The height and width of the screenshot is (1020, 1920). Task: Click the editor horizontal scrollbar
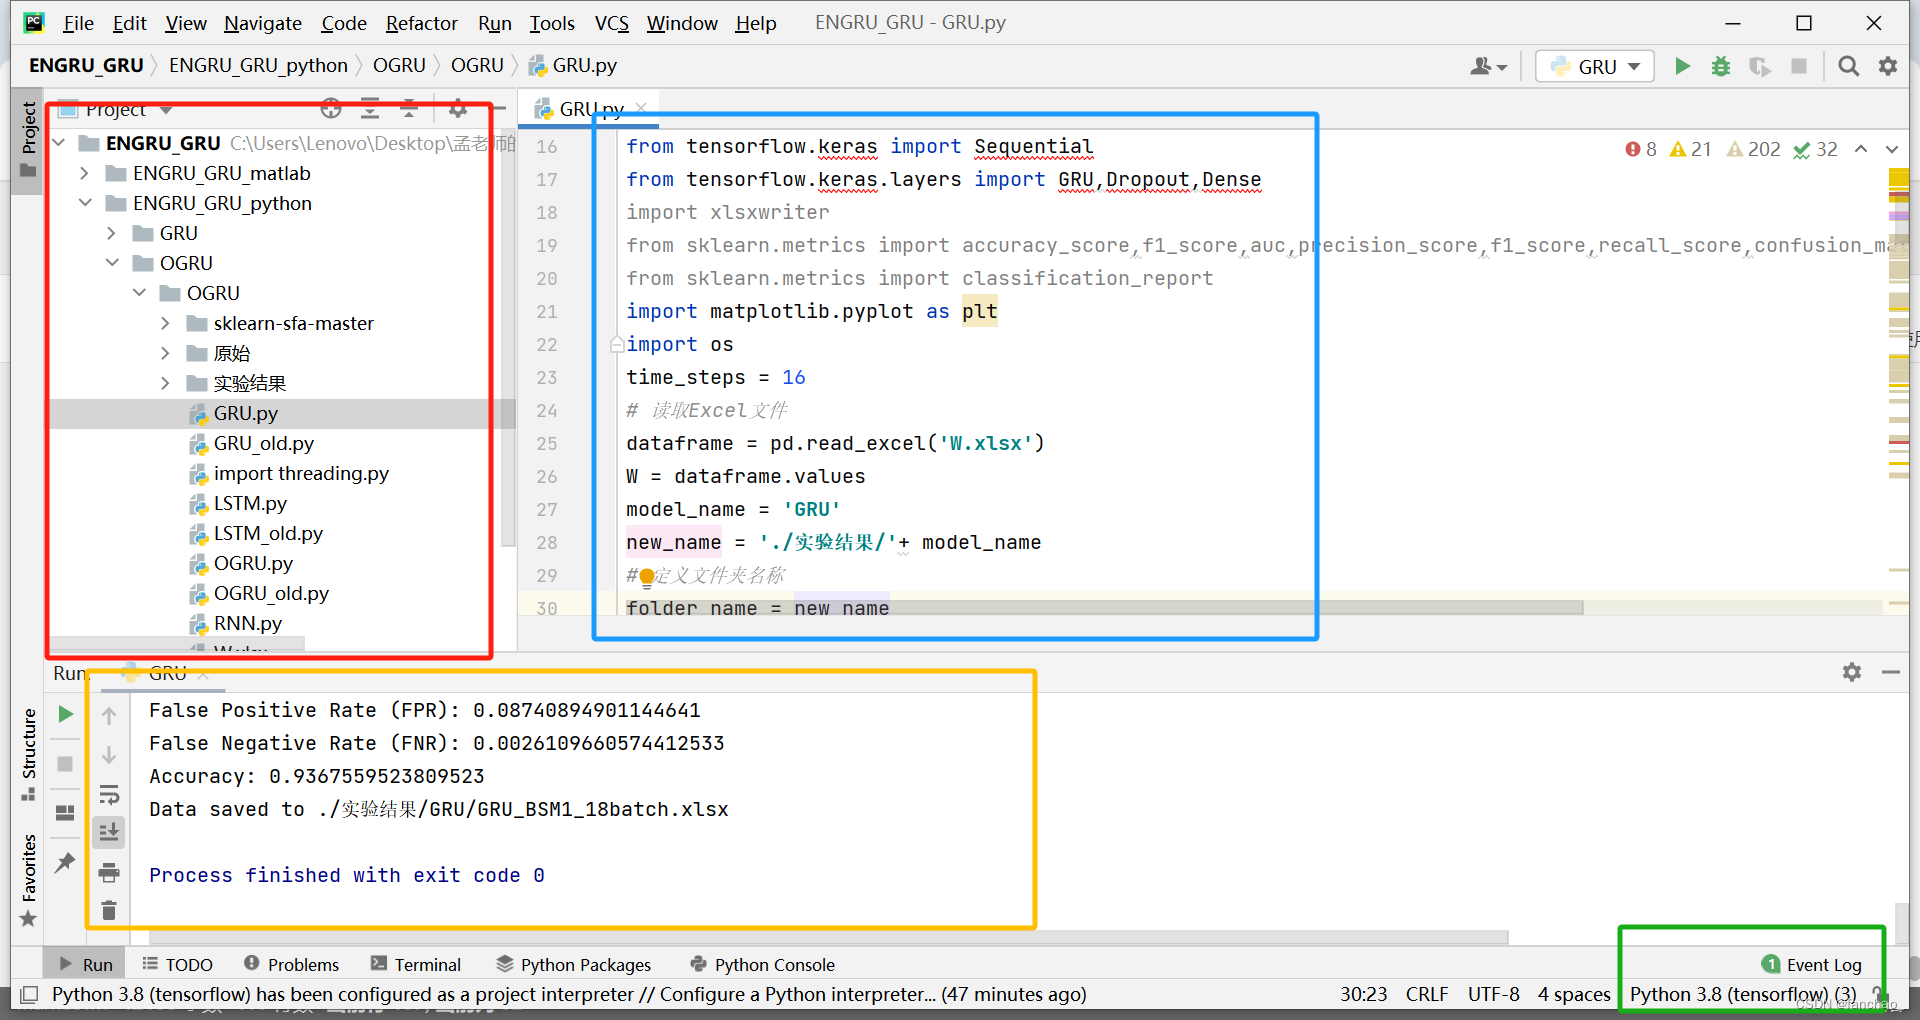pyautogui.click(x=1104, y=608)
